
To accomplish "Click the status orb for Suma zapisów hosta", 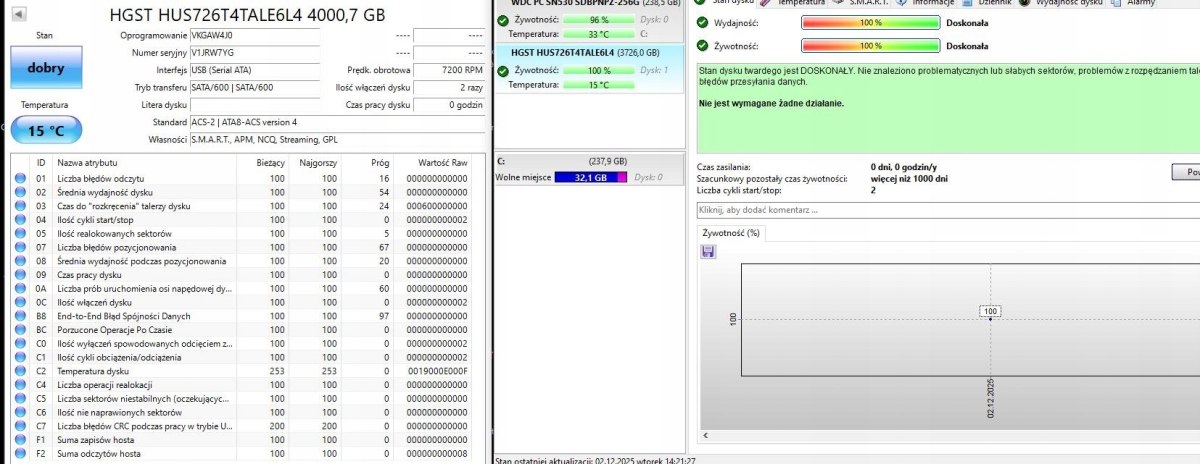I will tap(21, 440).
